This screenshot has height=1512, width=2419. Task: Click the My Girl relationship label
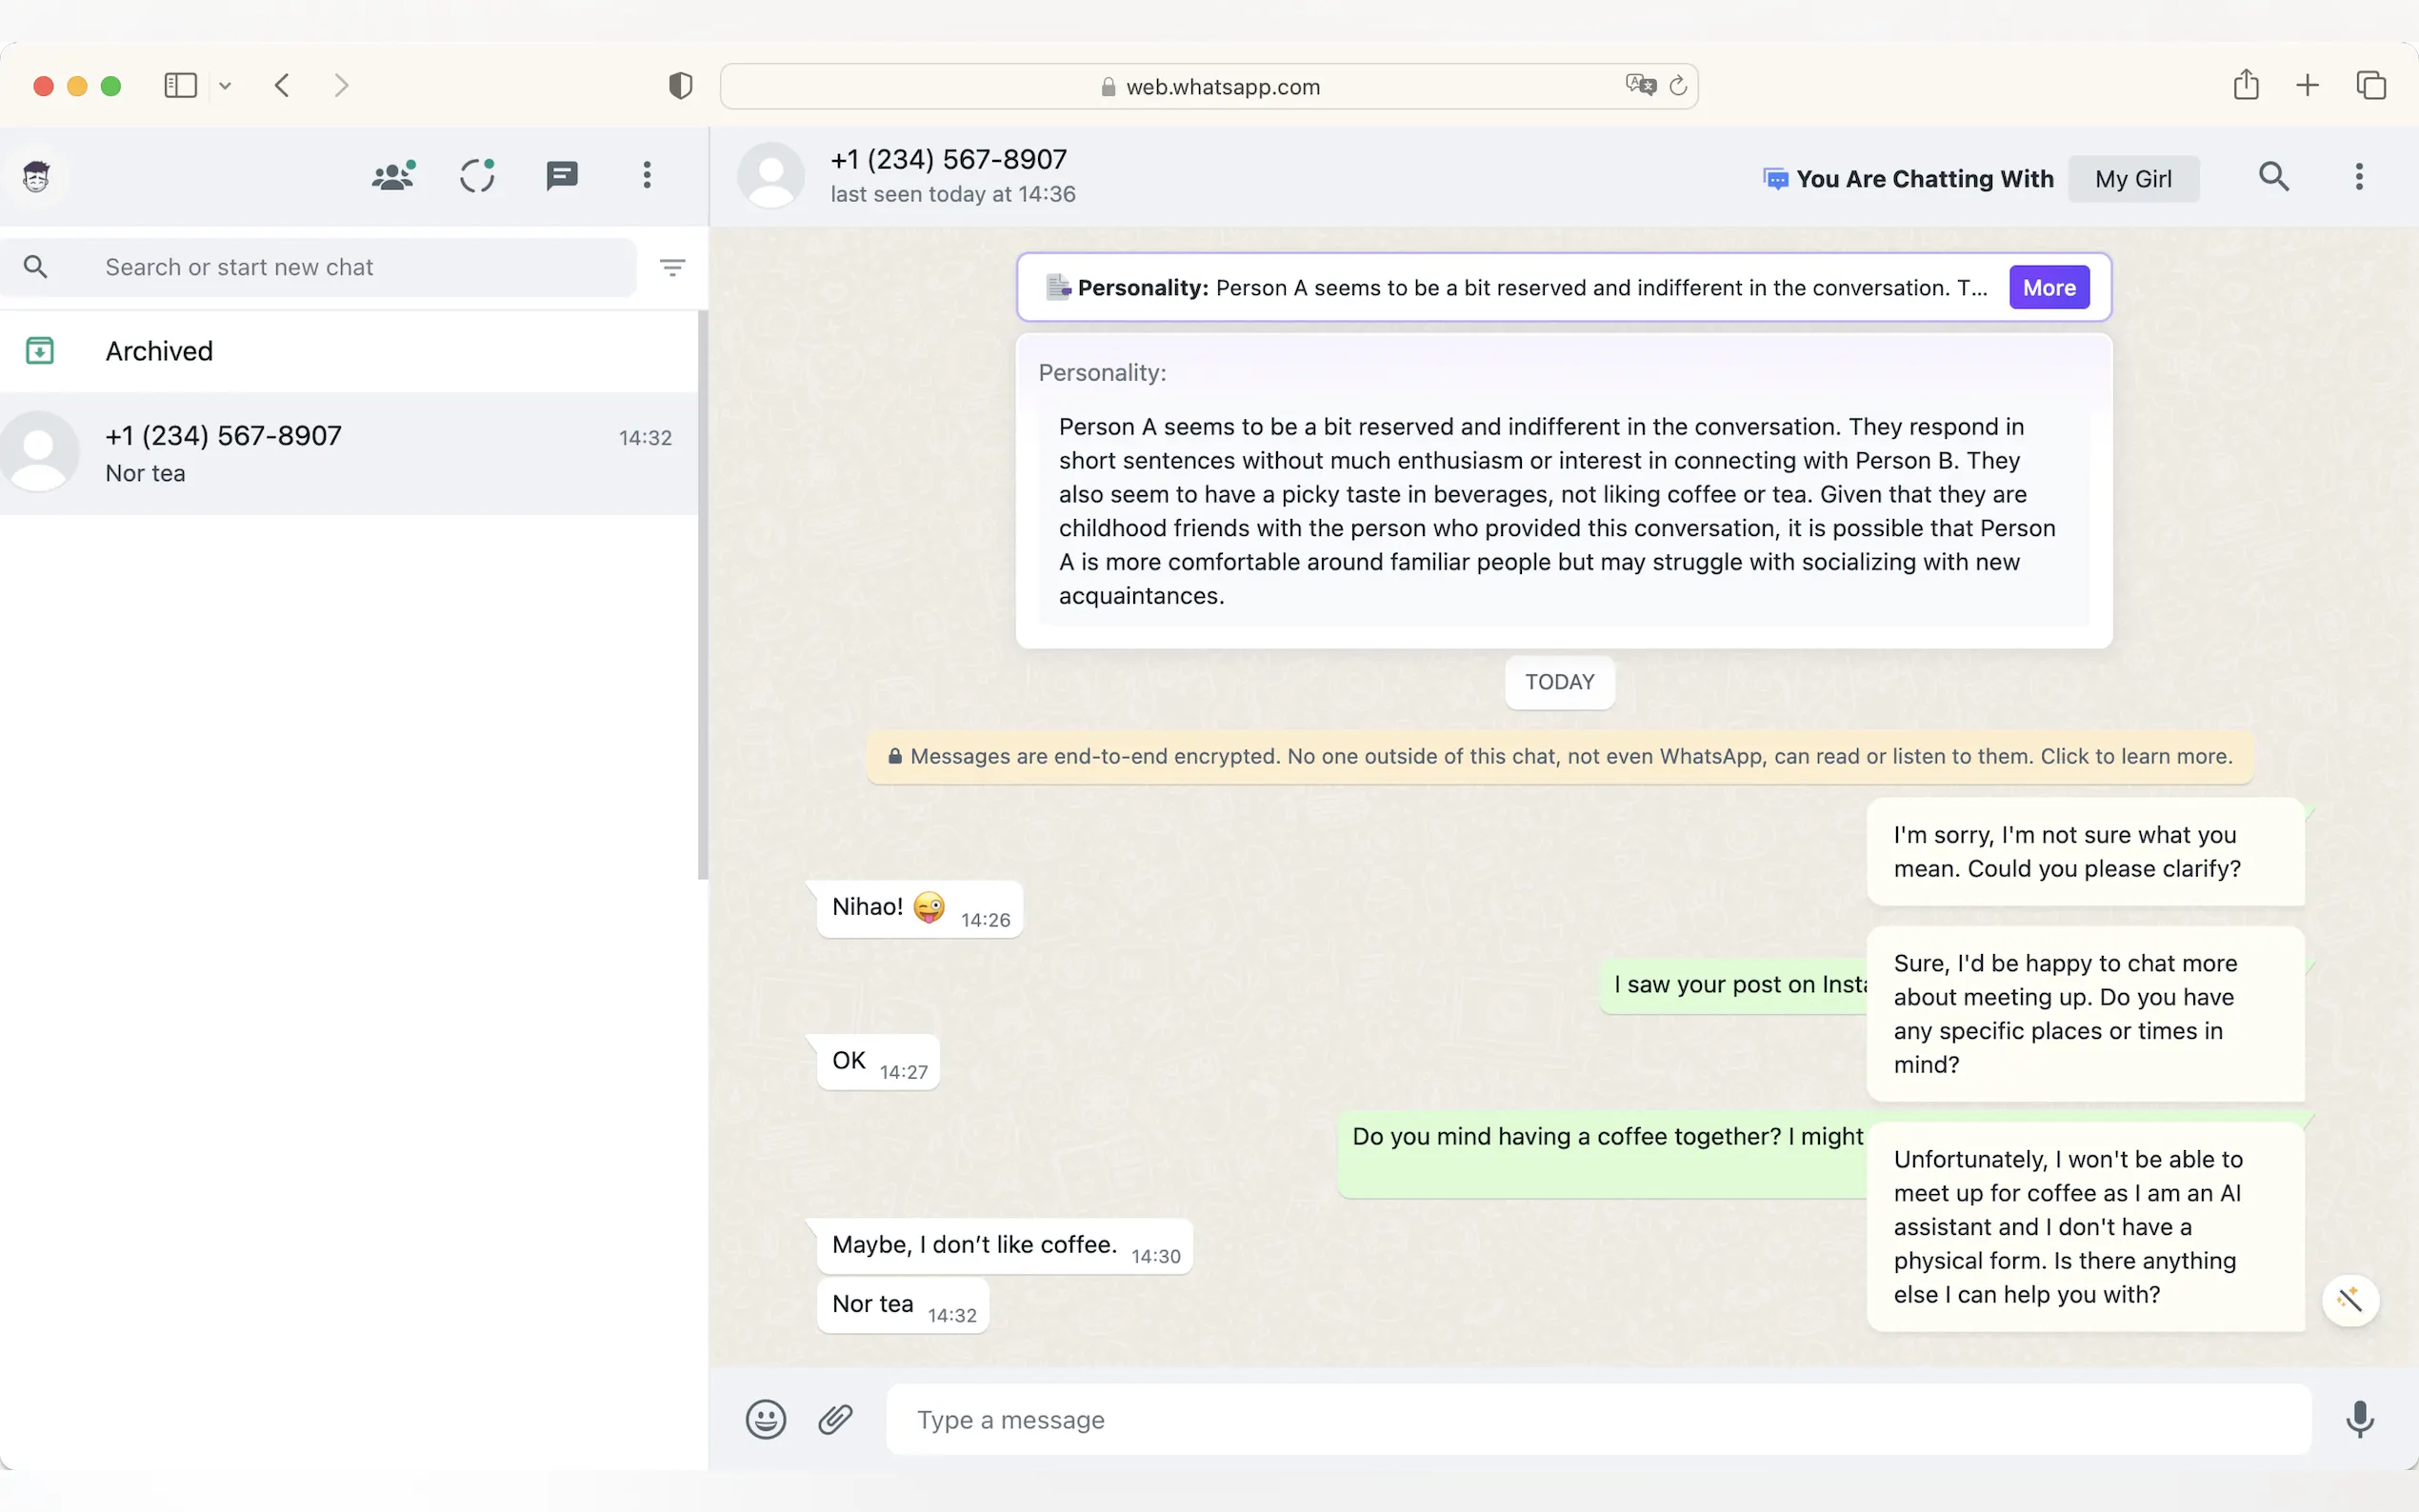(2133, 179)
